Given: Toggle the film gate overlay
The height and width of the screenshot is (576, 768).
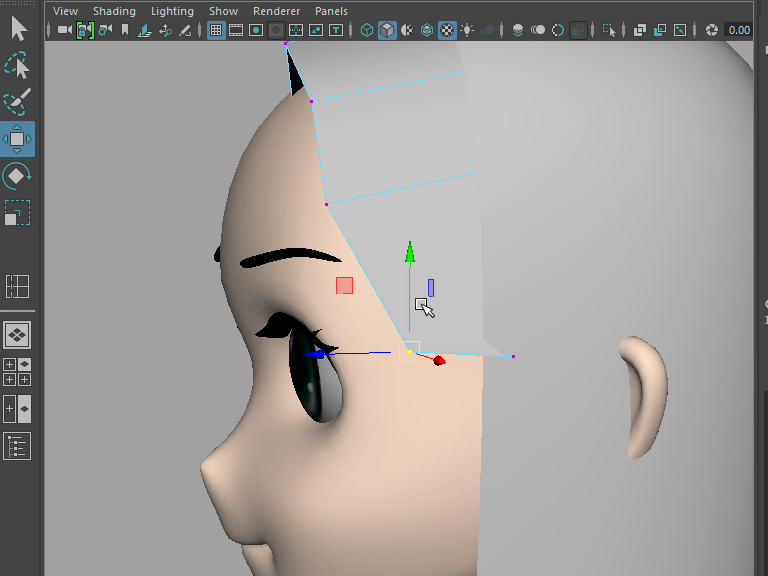Looking at the screenshot, I should [236, 31].
